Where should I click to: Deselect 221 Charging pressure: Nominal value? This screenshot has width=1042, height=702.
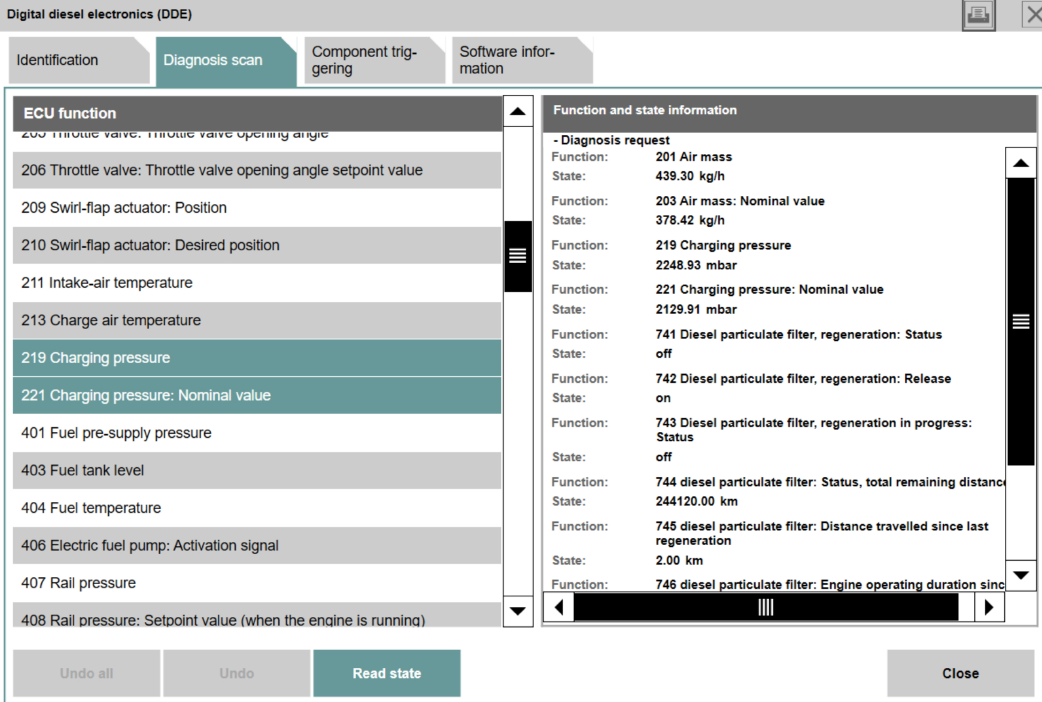[257, 395]
